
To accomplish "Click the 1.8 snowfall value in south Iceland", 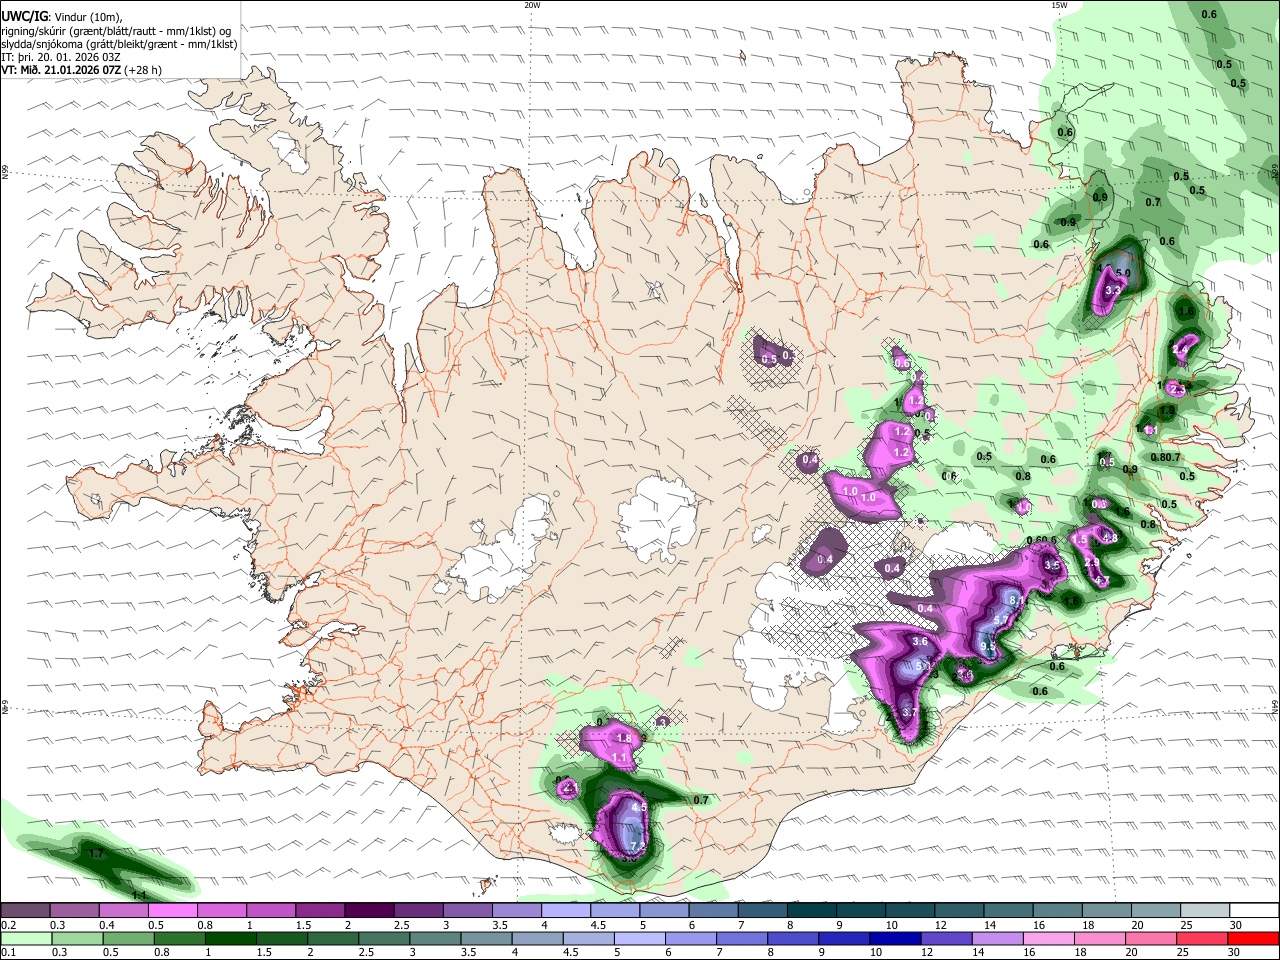I will coord(625,738).
